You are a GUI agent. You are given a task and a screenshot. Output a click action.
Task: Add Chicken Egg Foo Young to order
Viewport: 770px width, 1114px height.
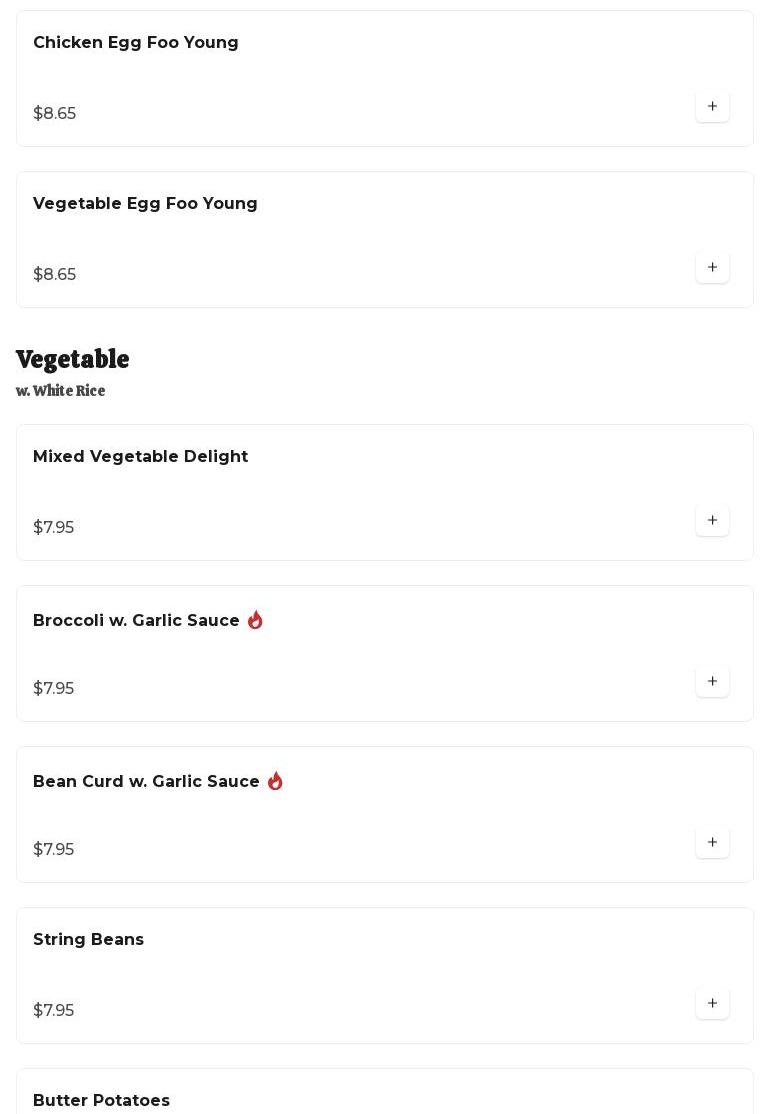(712, 107)
